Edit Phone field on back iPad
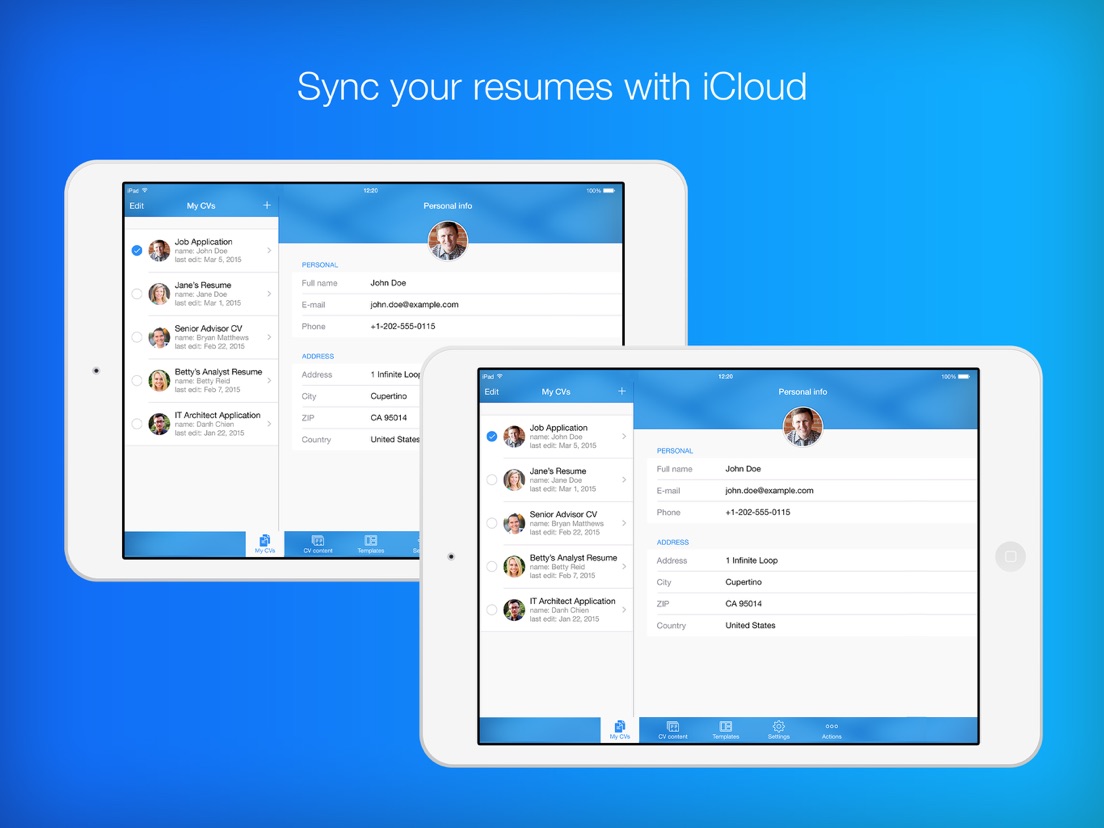The height and width of the screenshot is (828, 1104). point(457,327)
